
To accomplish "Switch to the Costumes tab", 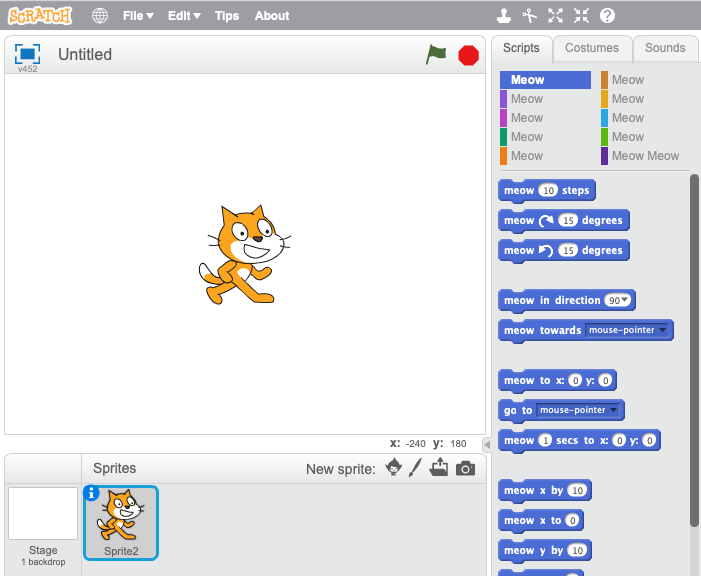I will [592, 48].
